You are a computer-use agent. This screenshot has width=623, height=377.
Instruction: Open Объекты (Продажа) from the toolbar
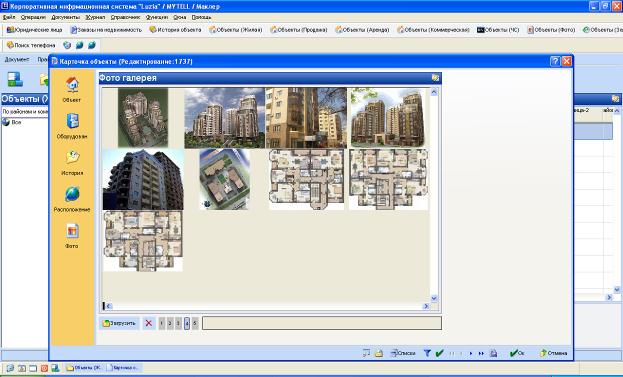click(299, 30)
